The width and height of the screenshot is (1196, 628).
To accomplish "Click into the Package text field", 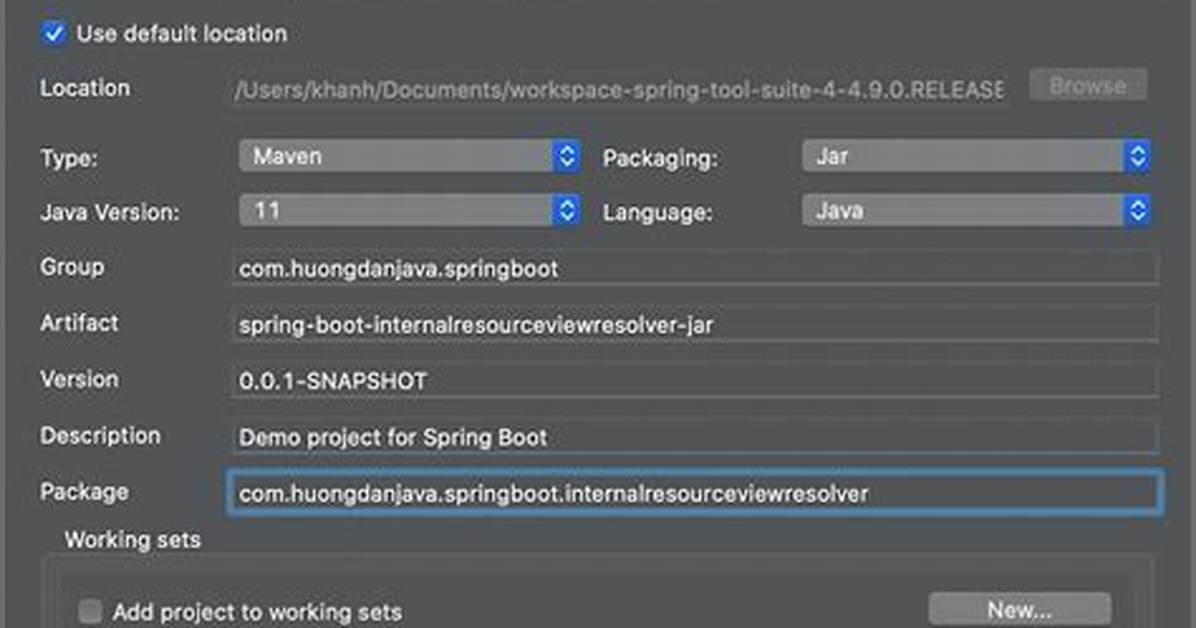I will tap(696, 493).
